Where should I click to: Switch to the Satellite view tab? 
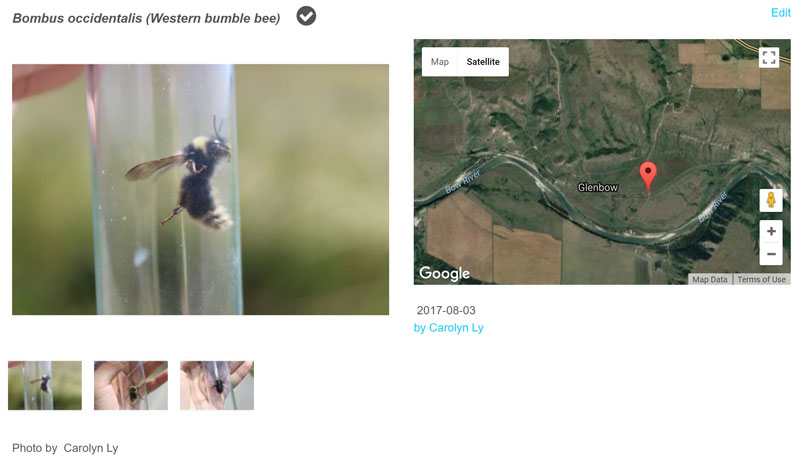tap(483, 62)
